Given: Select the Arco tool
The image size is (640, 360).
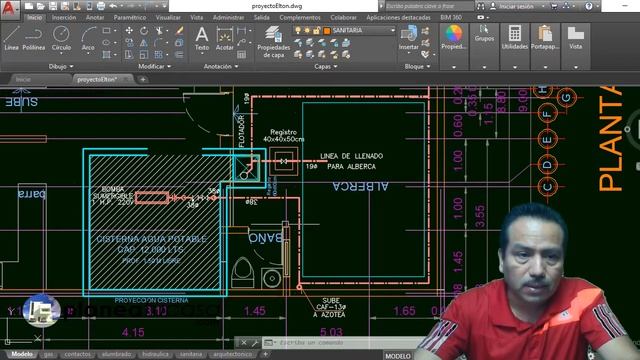Looking at the screenshot, I should (x=88, y=38).
